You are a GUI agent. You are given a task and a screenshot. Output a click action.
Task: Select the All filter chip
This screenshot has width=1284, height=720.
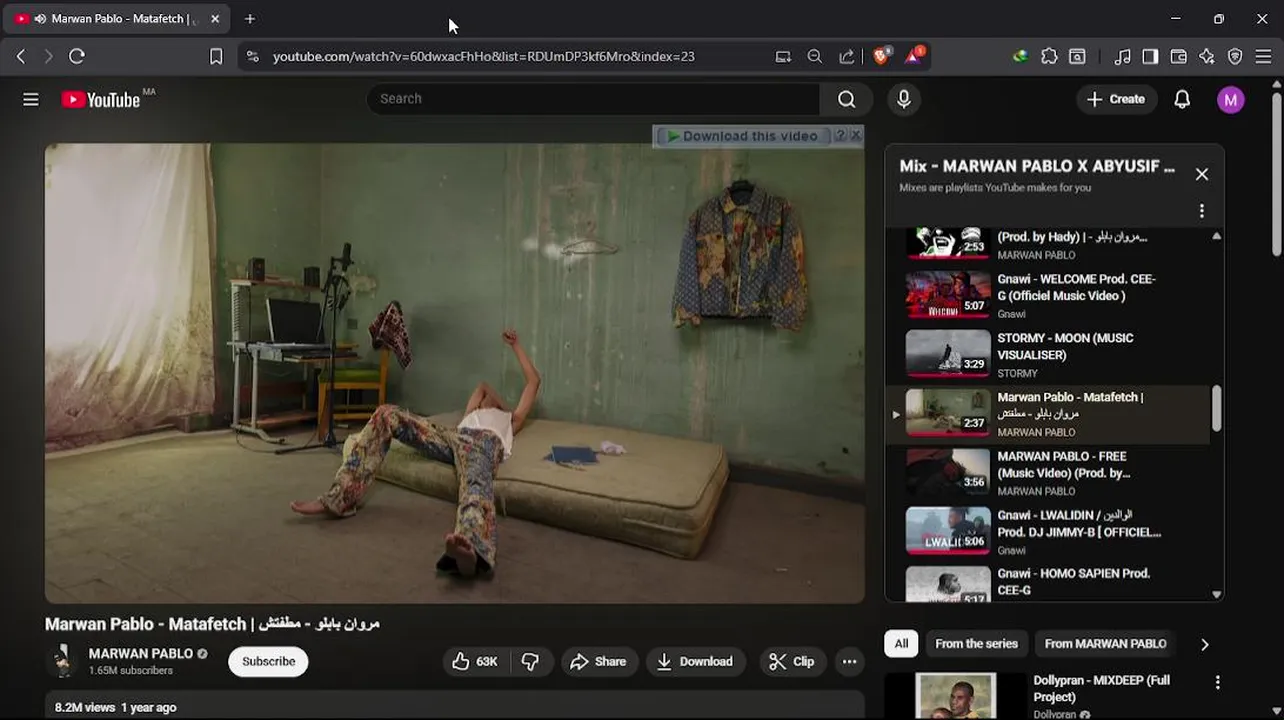(x=901, y=644)
